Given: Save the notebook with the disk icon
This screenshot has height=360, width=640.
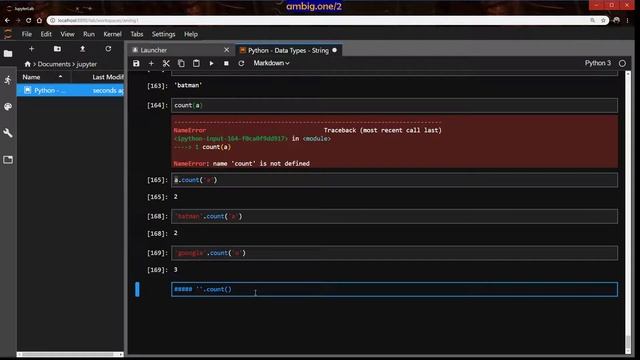Looking at the screenshot, I should click(136, 63).
